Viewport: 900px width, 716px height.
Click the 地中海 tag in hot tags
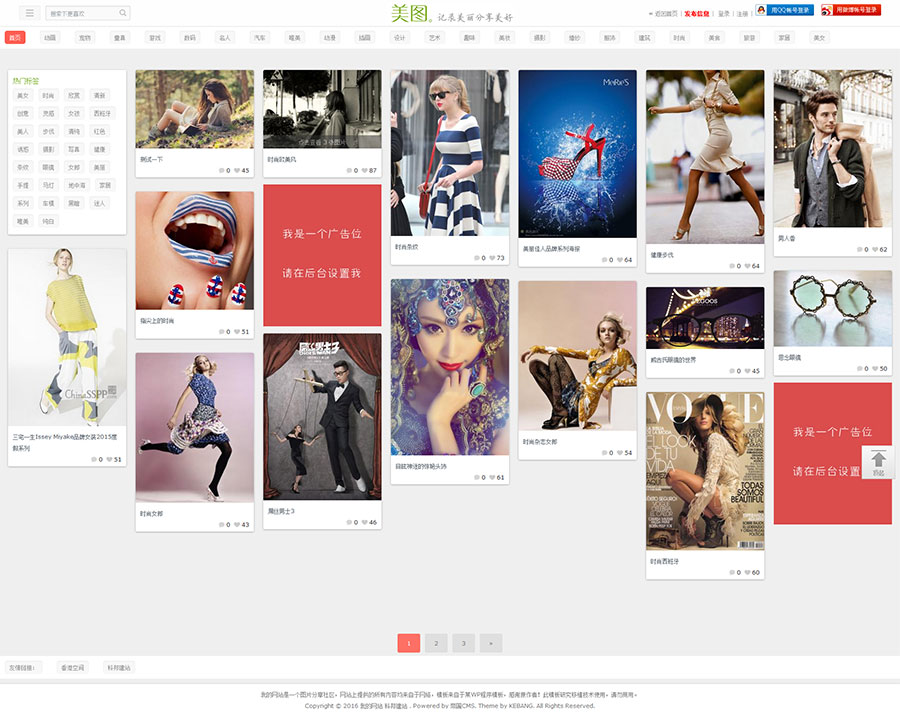[x=76, y=185]
